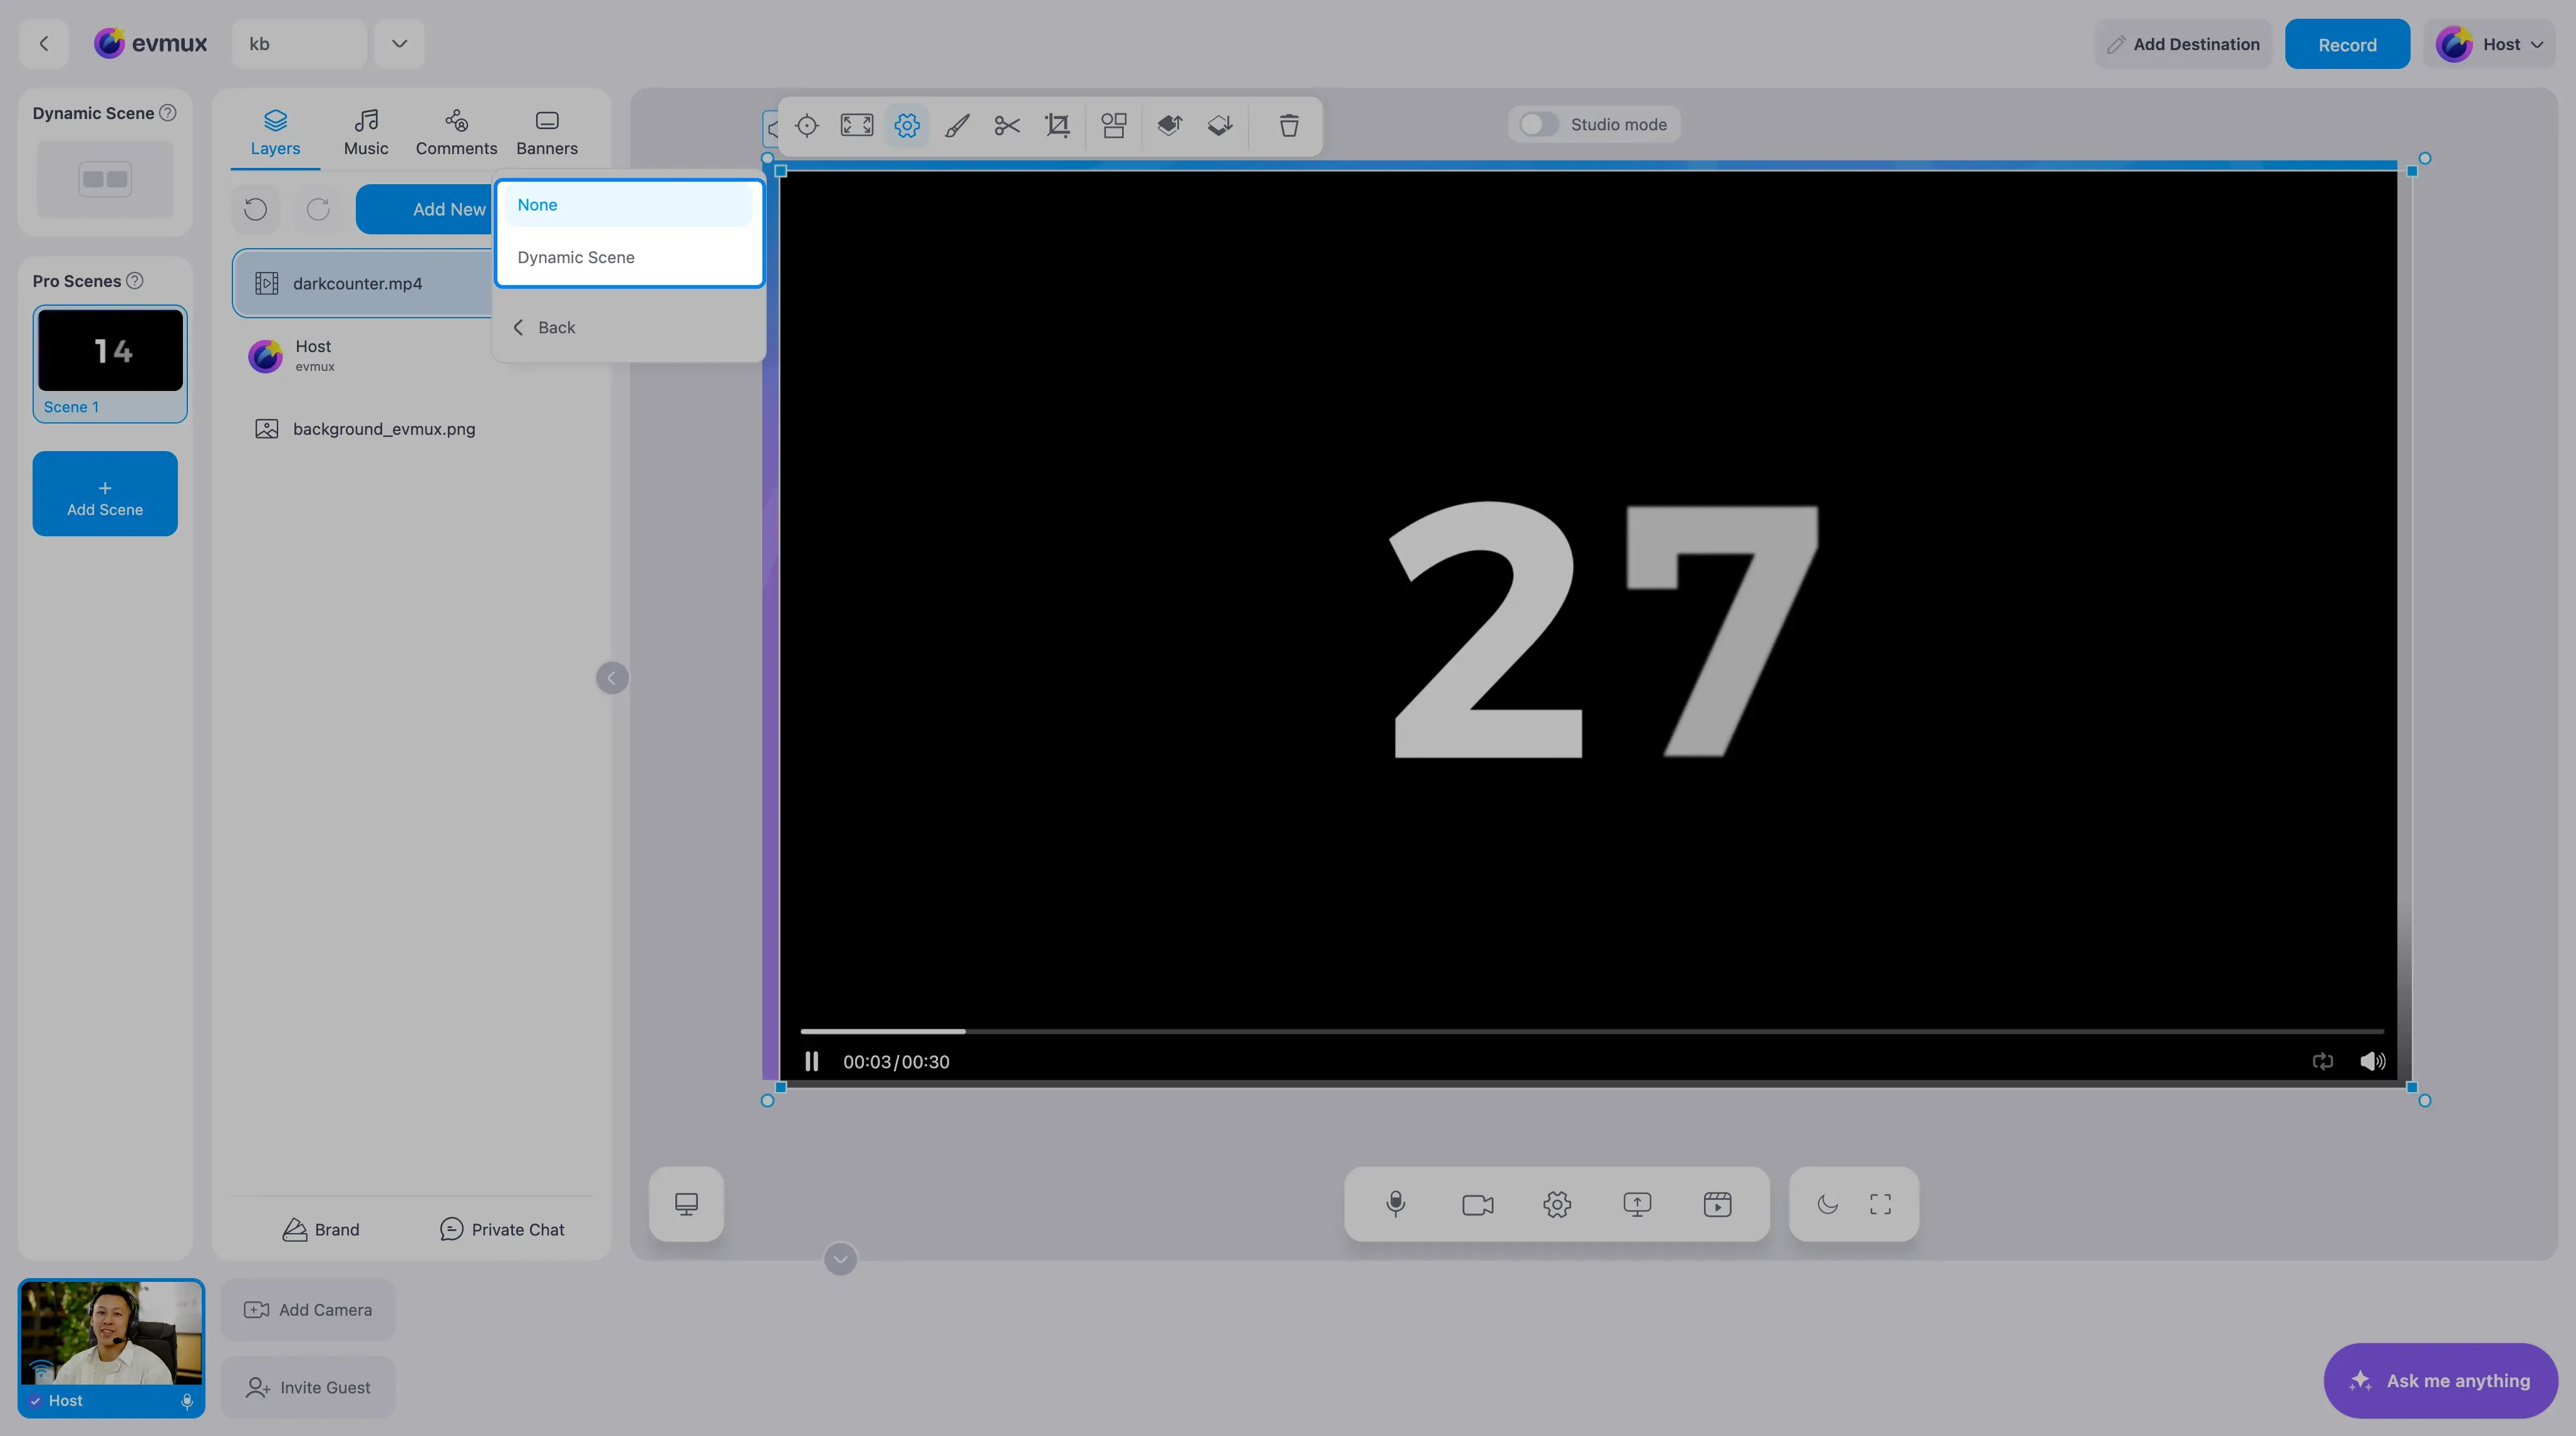
Task: Switch to Comments tab
Action: [x=456, y=133]
